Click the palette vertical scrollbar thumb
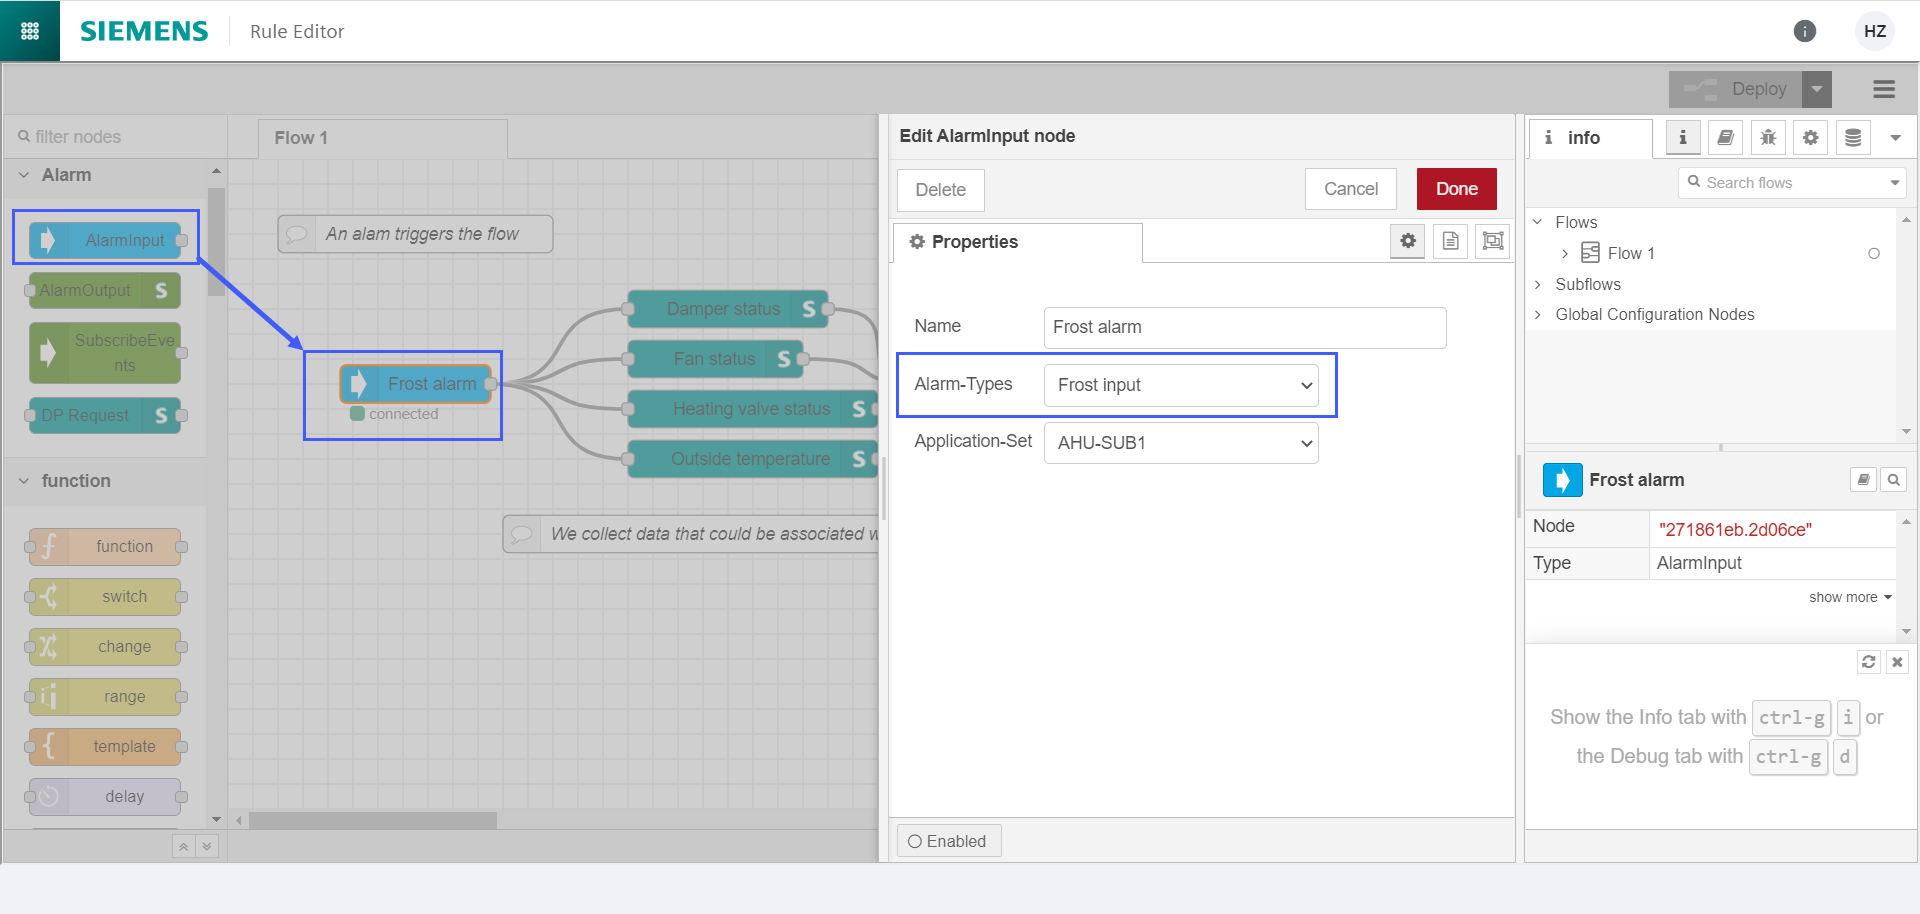The width and height of the screenshot is (1920, 914). [x=216, y=242]
